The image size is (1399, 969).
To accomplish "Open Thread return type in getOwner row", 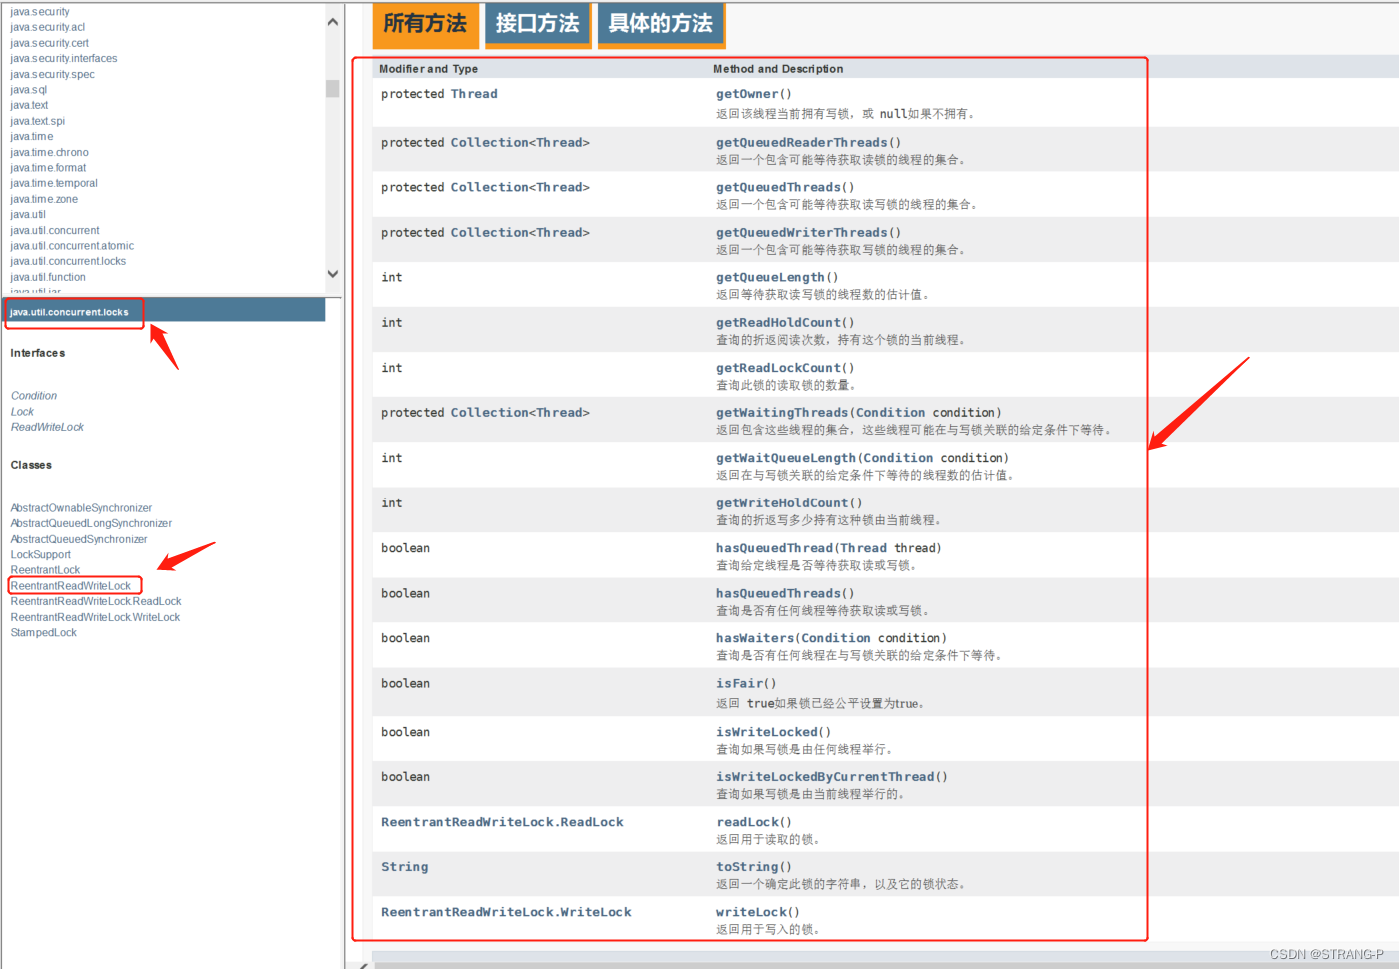I will click(x=474, y=94).
